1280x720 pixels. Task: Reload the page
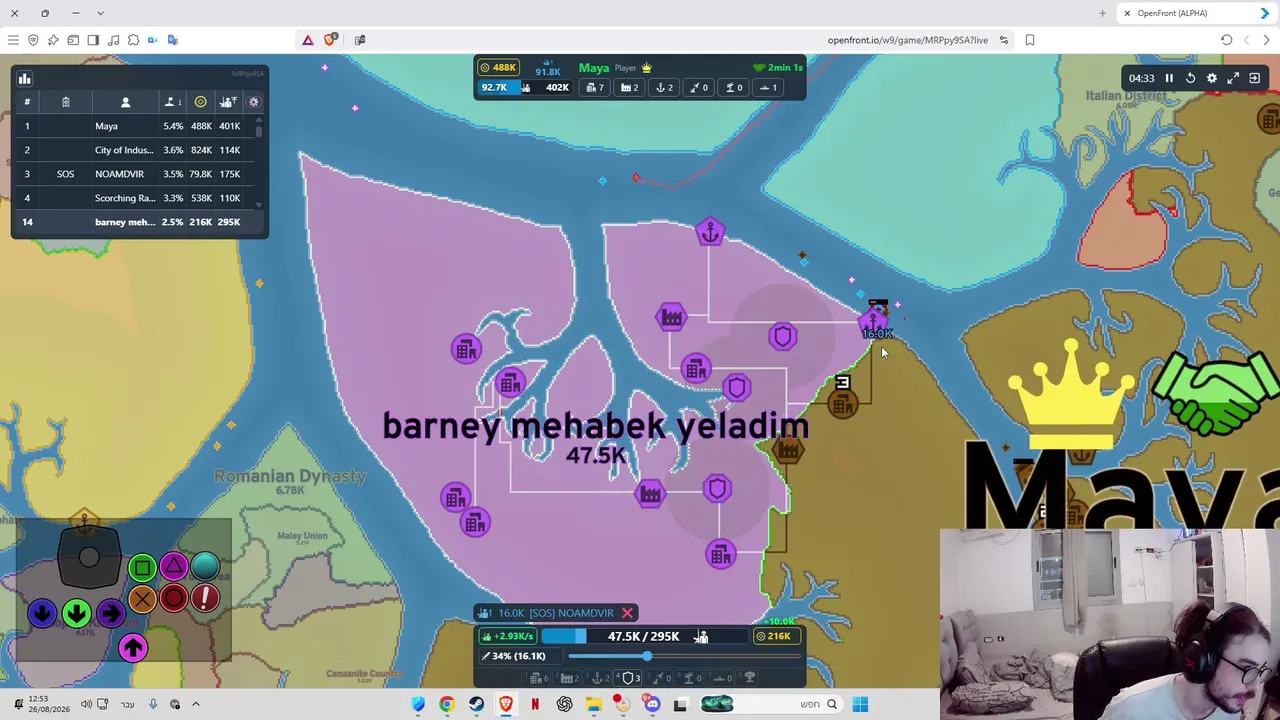click(x=1226, y=40)
